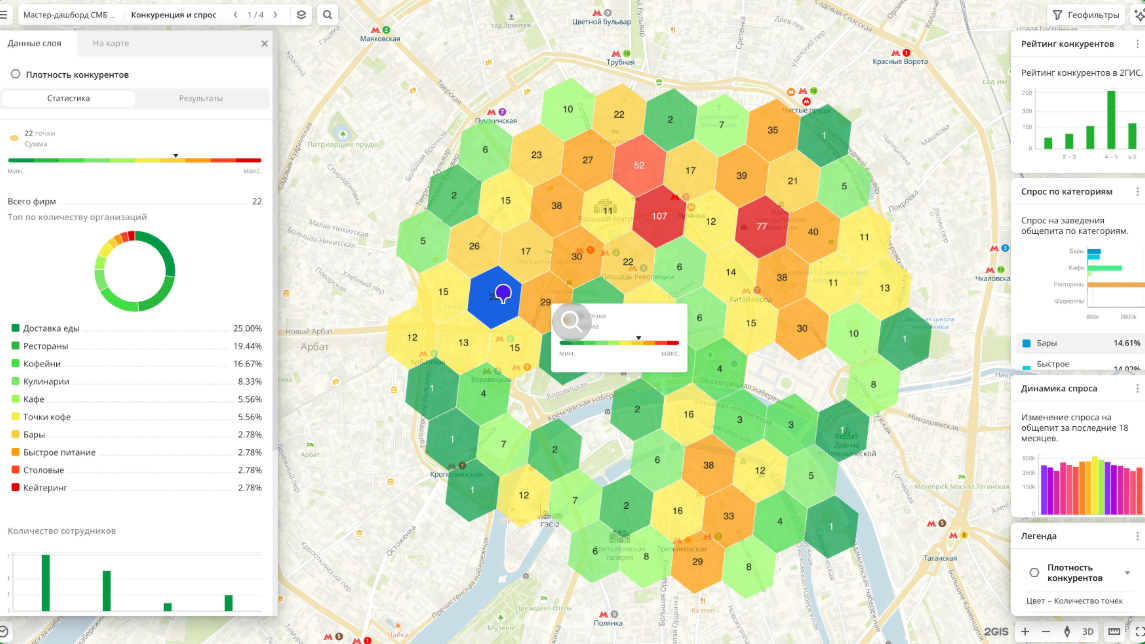Select the red hexagon labeled 107

[x=659, y=216]
